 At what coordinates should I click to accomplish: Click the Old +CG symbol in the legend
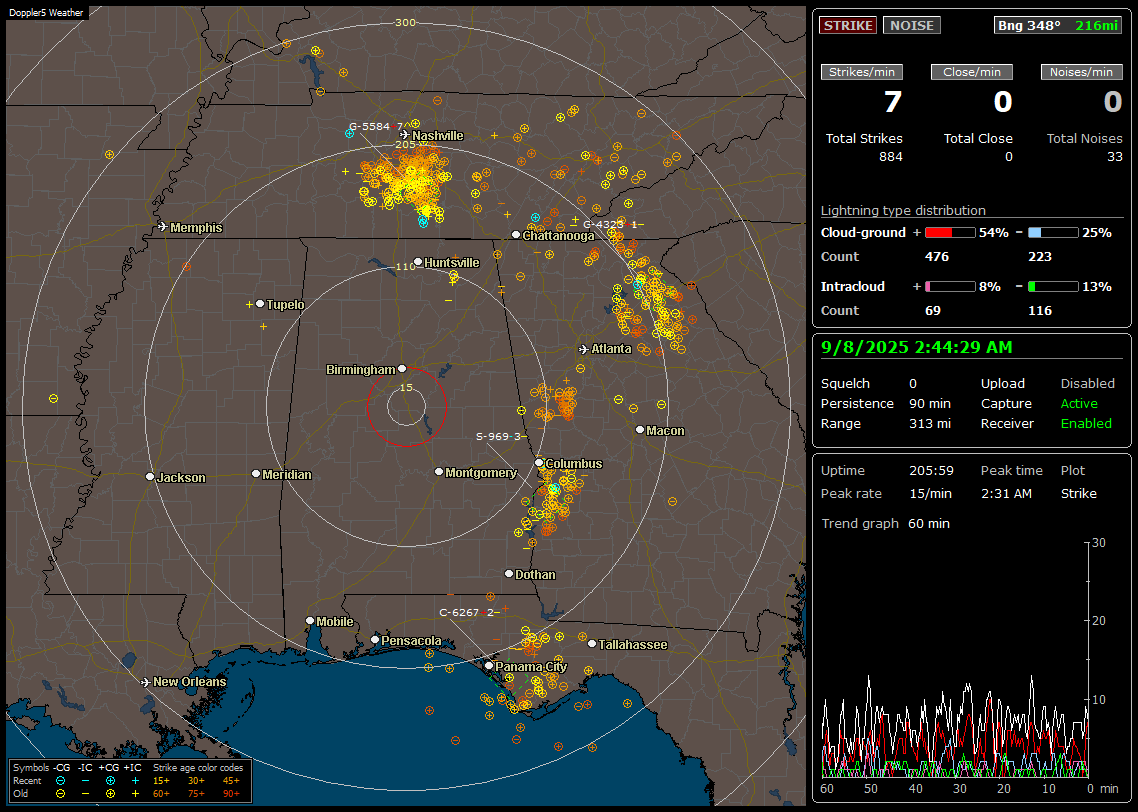(110, 794)
